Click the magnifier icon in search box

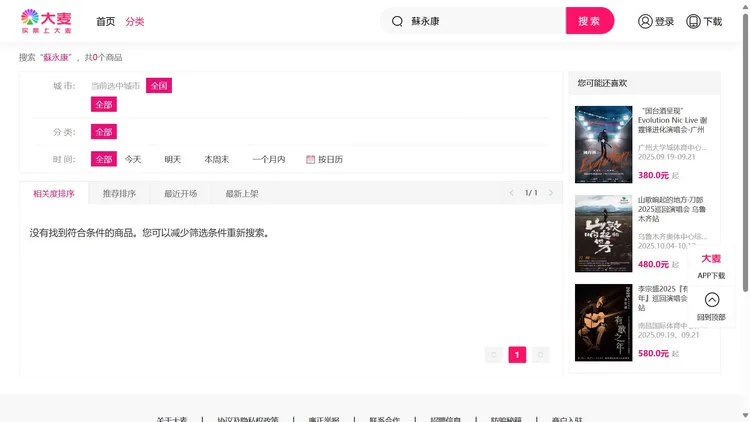397,21
